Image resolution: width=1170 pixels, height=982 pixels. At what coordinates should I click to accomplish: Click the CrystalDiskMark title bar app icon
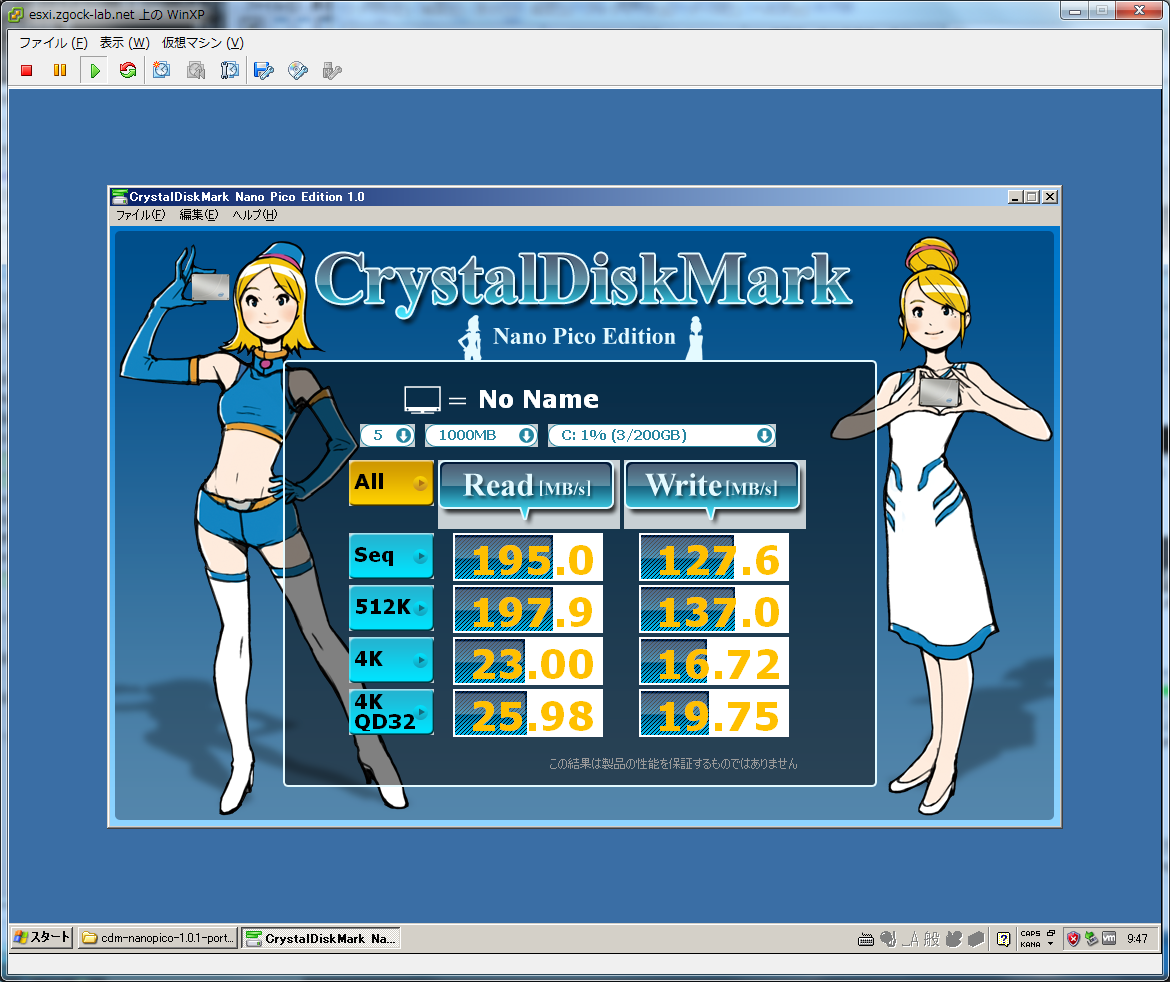(x=119, y=197)
